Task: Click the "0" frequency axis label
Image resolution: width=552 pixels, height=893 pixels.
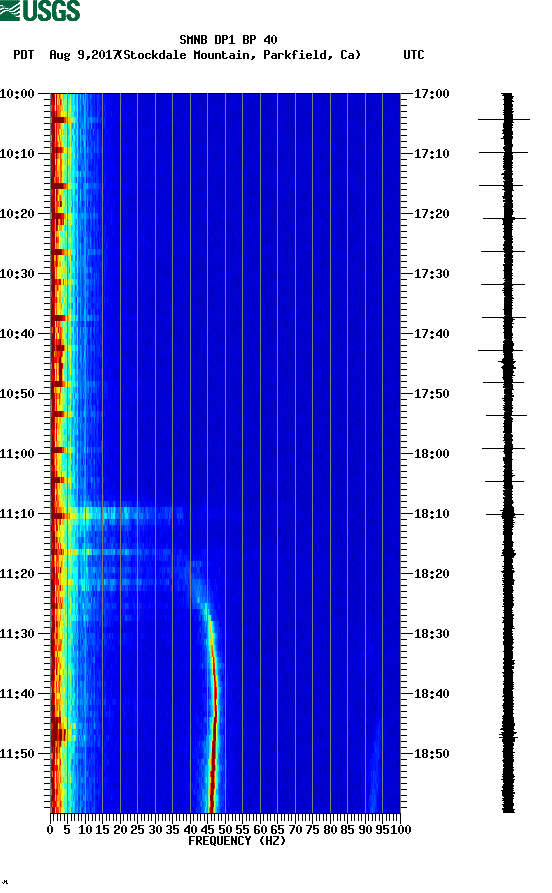Action: tap(50, 830)
